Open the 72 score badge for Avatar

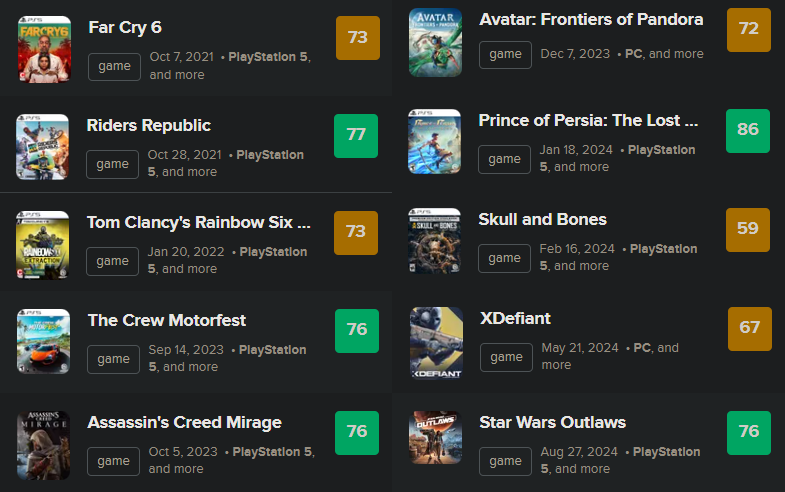click(x=748, y=29)
